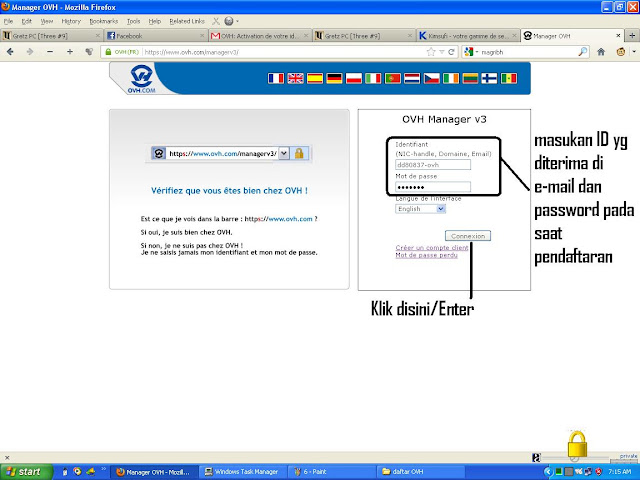Screen dimensions: 640x480
Task: Open the 6 - Paint taskbar window
Action: [x=331, y=472]
